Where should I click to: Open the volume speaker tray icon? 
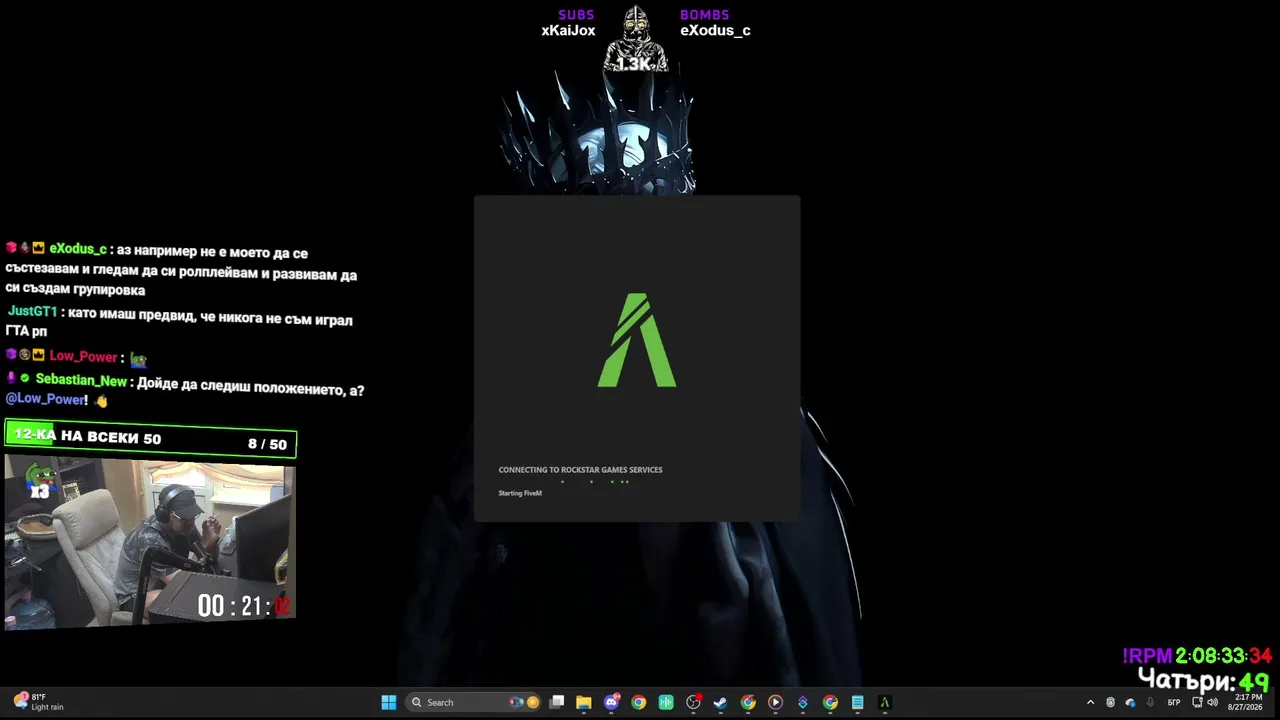pyautogui.click(x=1212, y=702)
